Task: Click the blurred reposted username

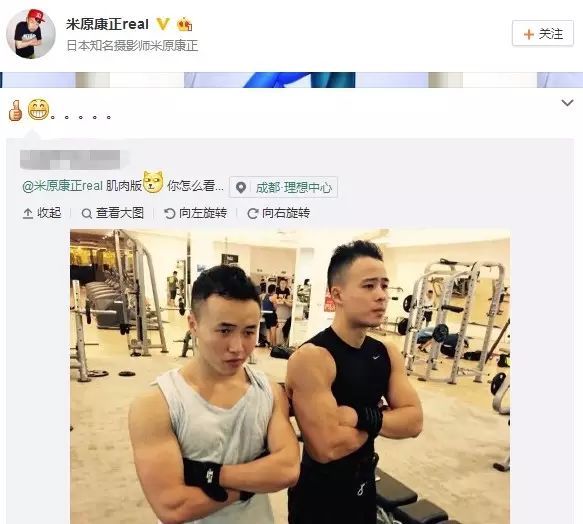Action: coord(70,159)
